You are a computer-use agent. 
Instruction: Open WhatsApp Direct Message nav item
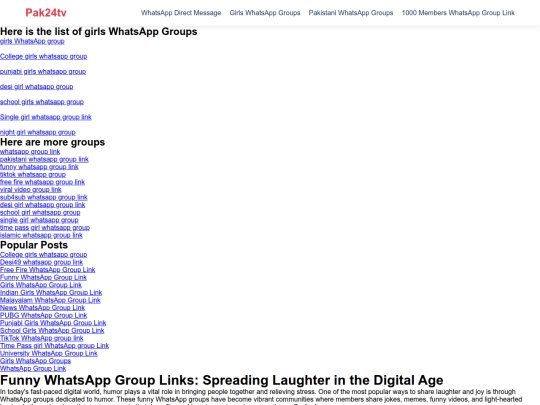coord(181,13)
